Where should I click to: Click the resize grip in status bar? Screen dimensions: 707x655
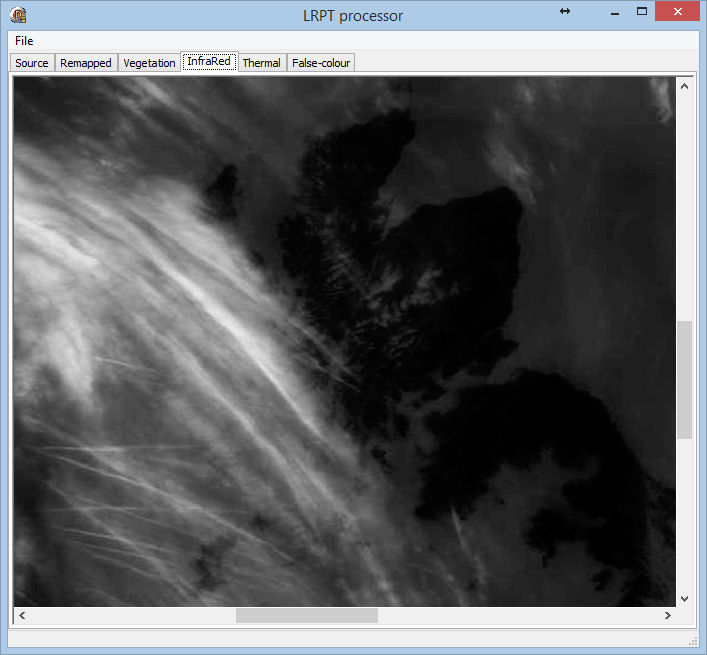coord(693,641)
